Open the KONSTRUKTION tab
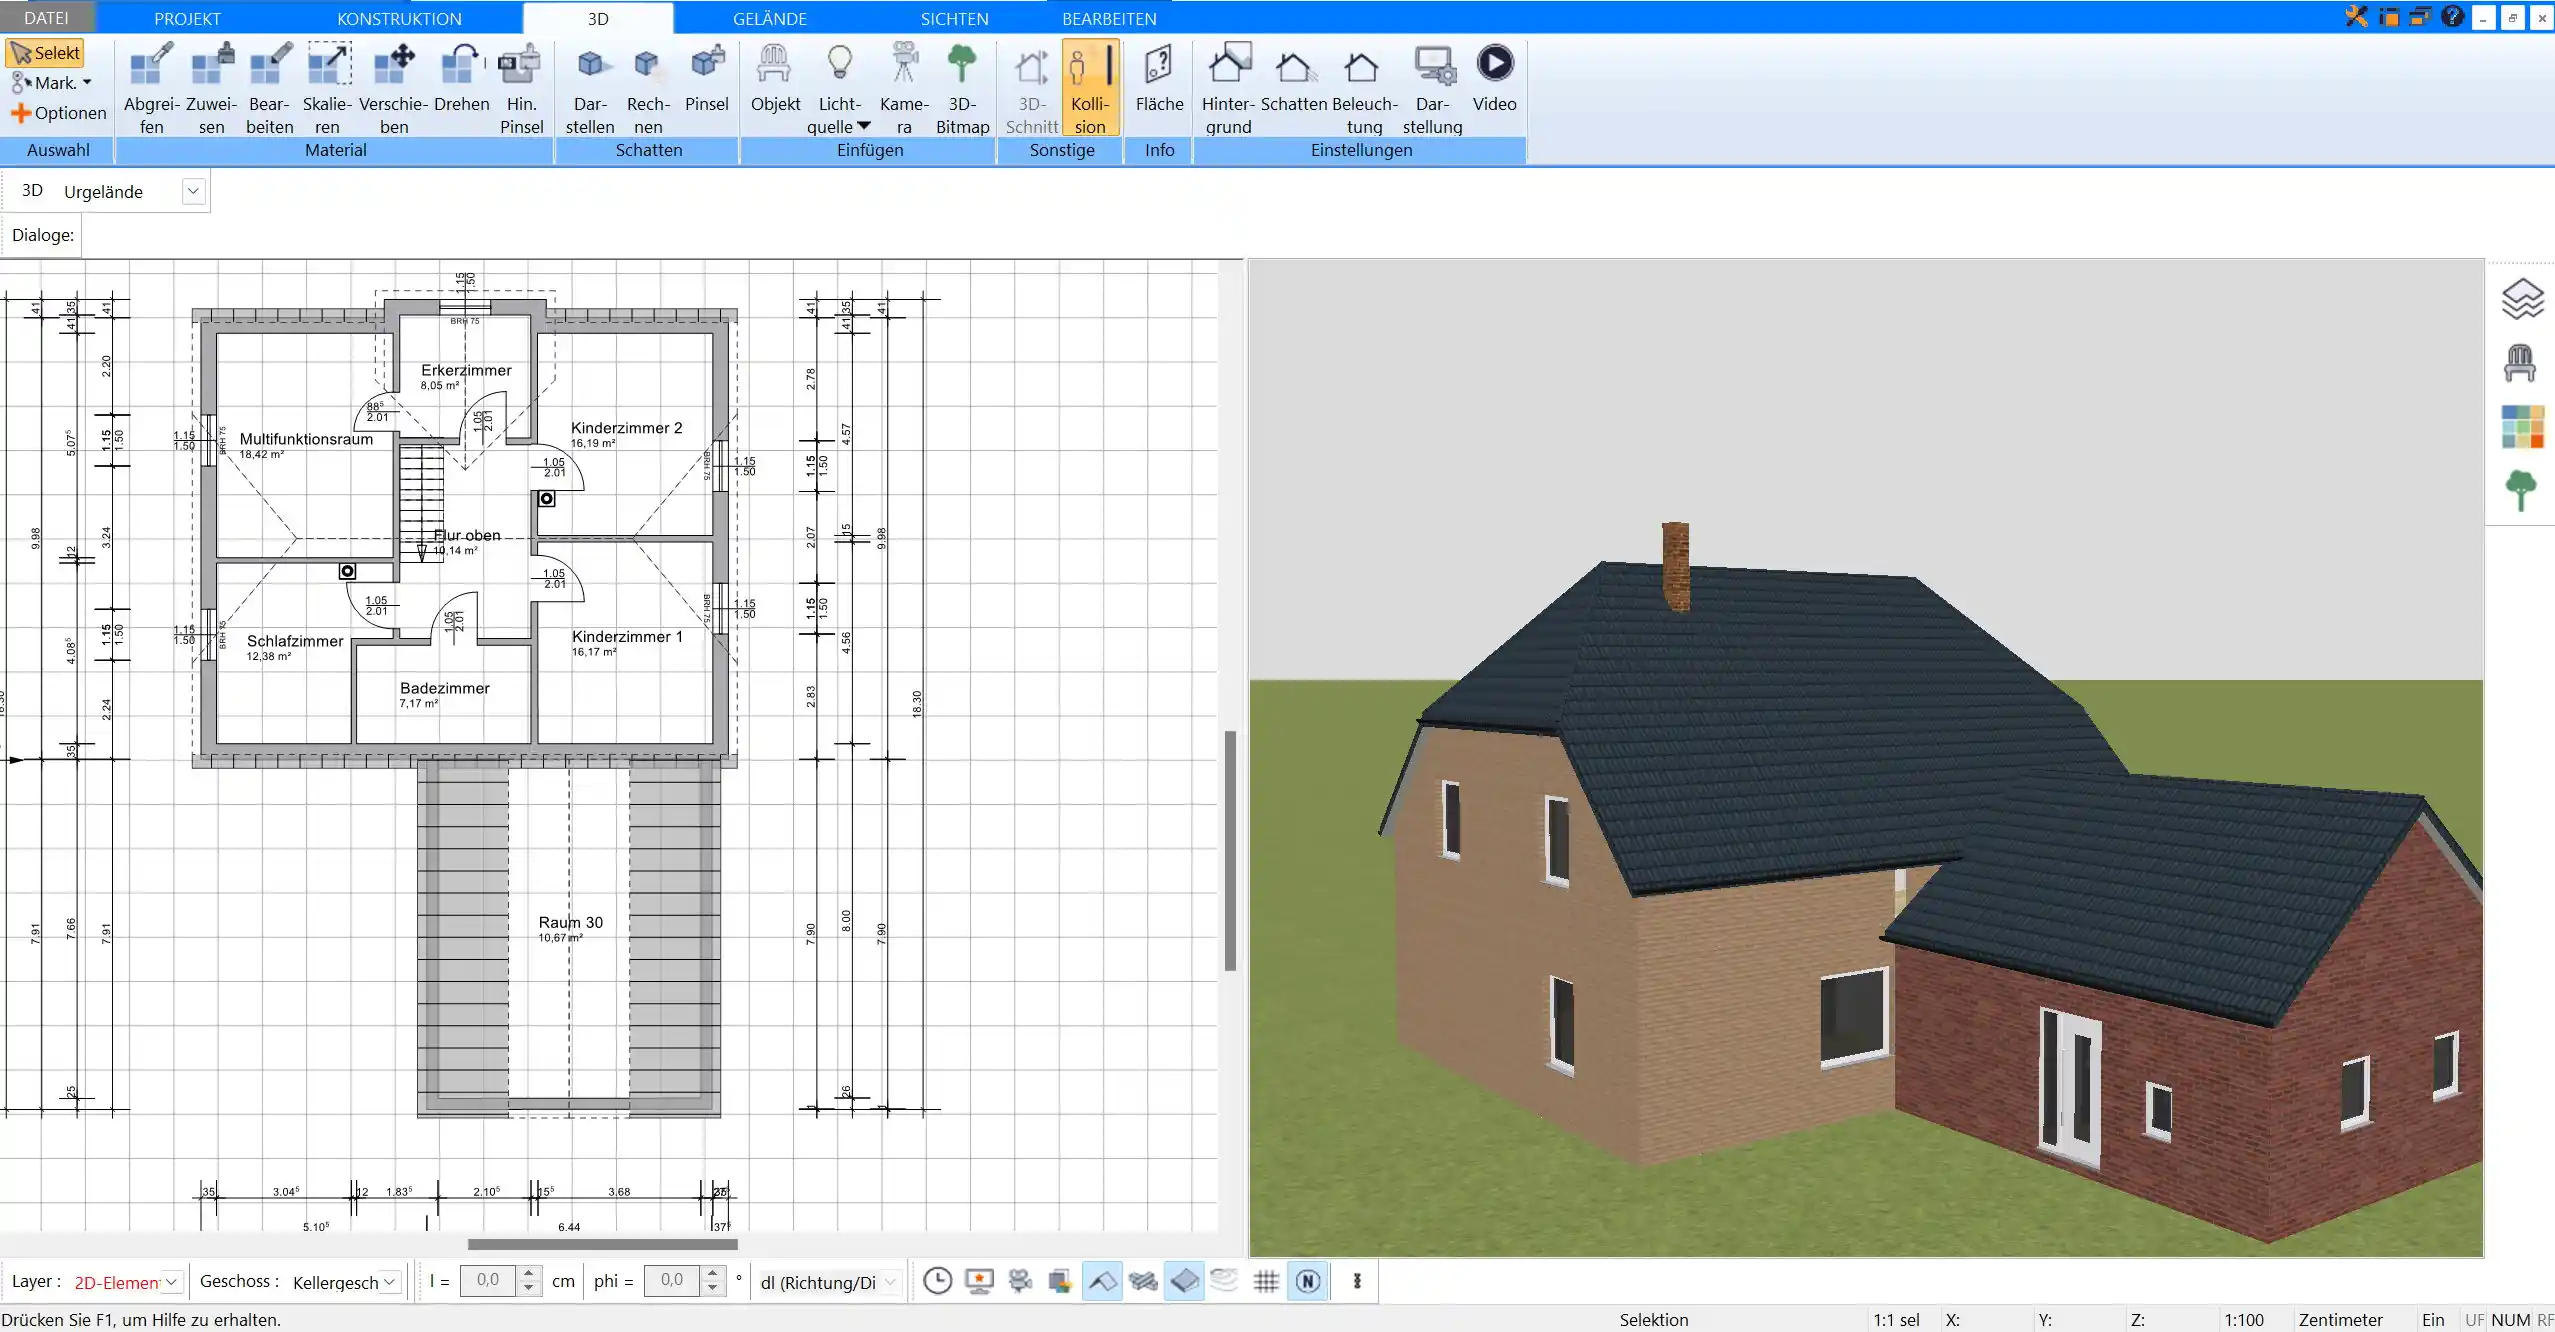 tap(398, 17)
